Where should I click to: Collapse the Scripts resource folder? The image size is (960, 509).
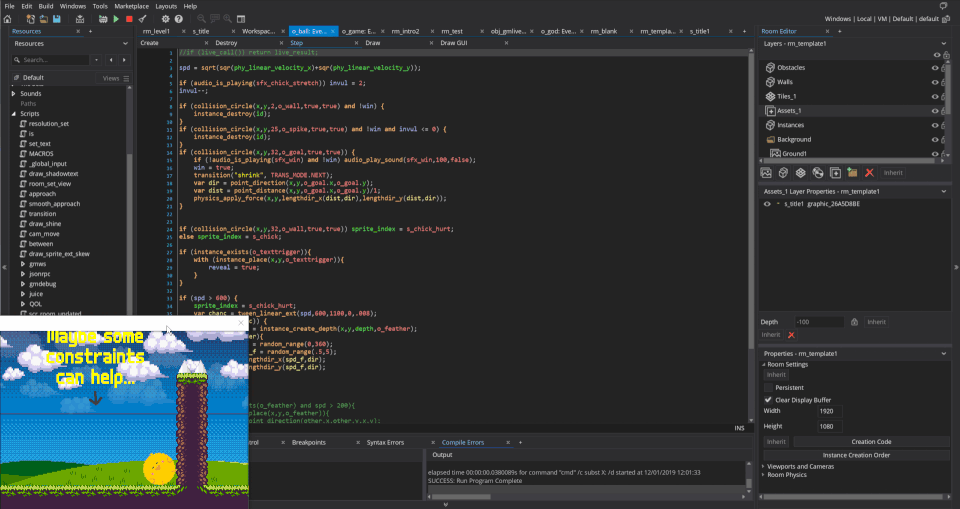click(13, 114)
